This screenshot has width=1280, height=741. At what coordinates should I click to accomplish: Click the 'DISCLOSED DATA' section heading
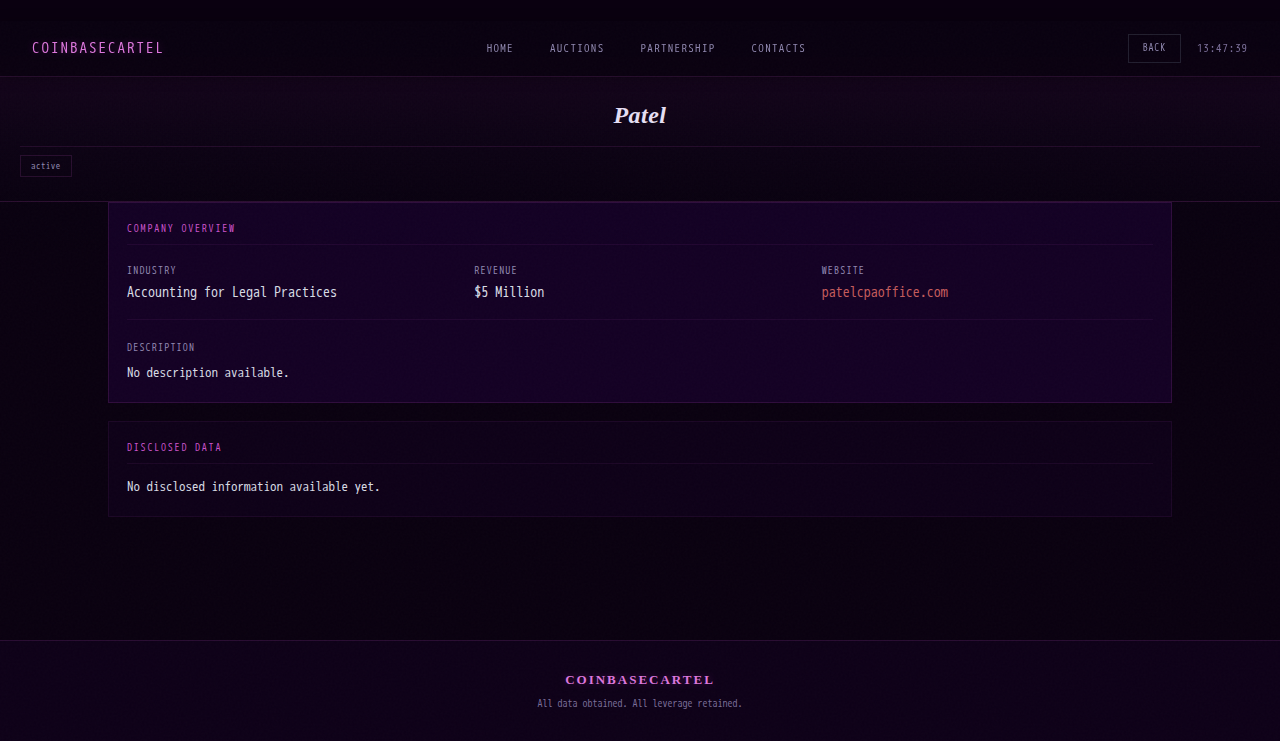(x=174, y=448)
